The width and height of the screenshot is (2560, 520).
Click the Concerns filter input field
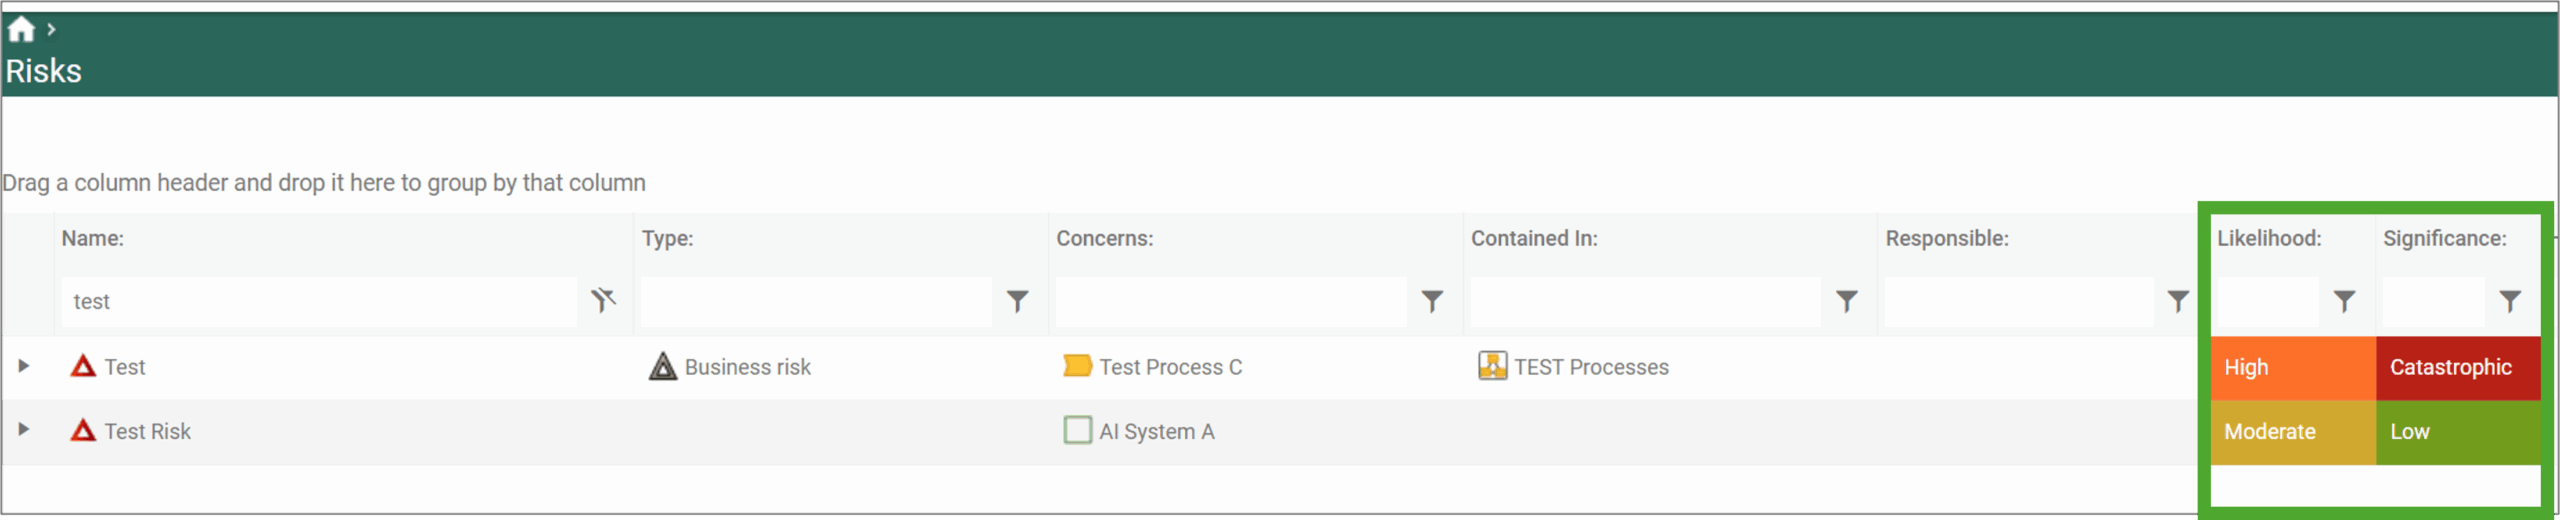click(1231, 301)
